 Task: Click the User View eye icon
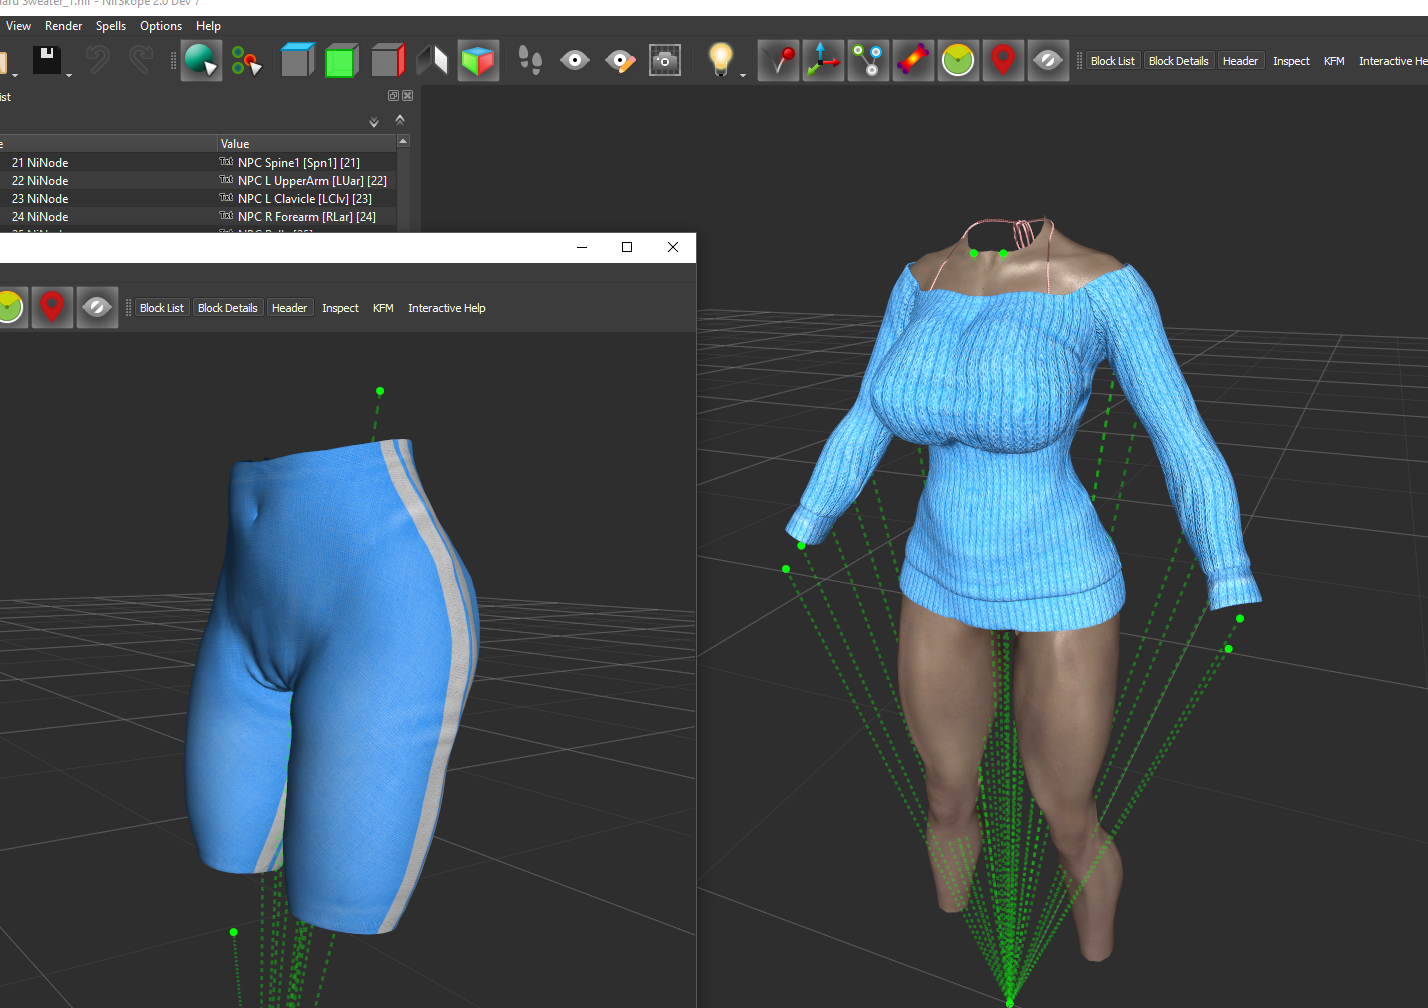(575, 61)
